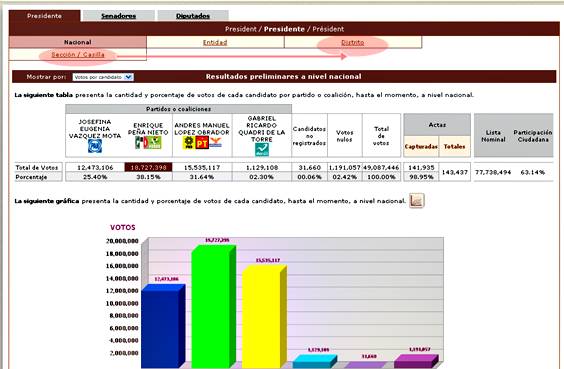The height and width of the screenshot is (369, 564).
Task: Click the Total de Votos row label
Action: 37,167
